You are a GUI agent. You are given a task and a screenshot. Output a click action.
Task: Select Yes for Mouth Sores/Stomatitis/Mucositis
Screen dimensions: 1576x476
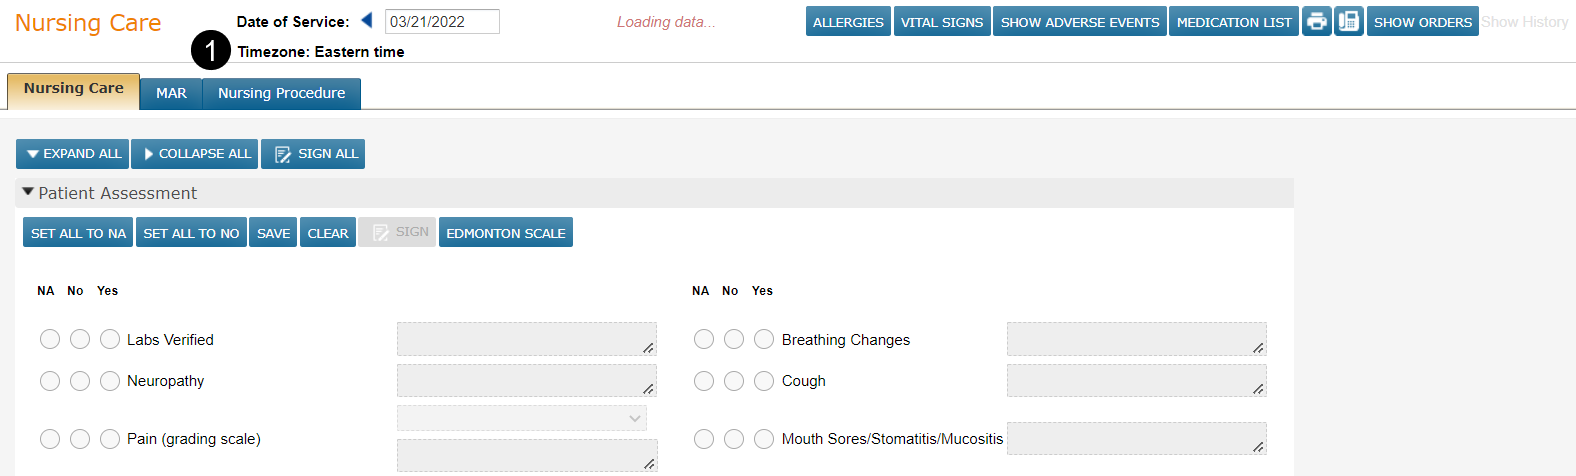tap(764, 439)
